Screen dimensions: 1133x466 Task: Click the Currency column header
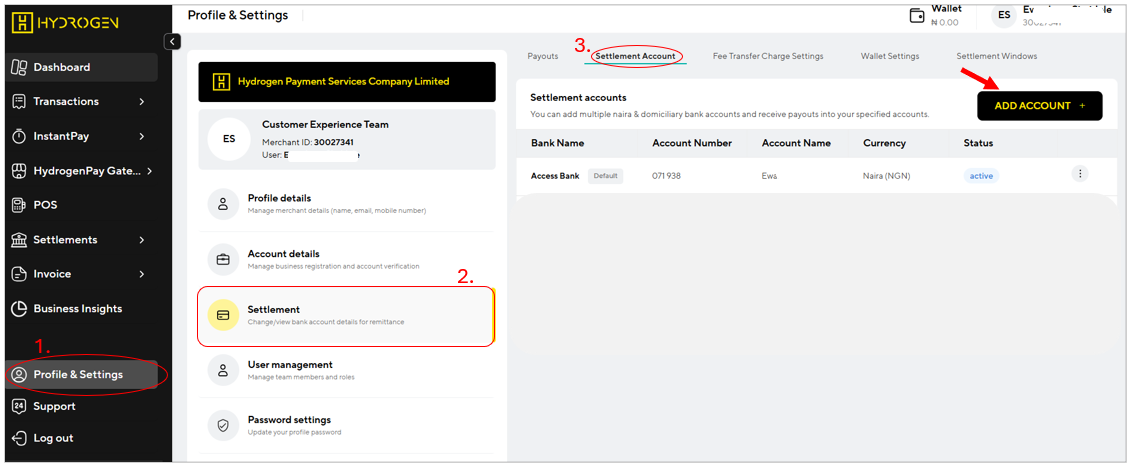coord(884,143)
